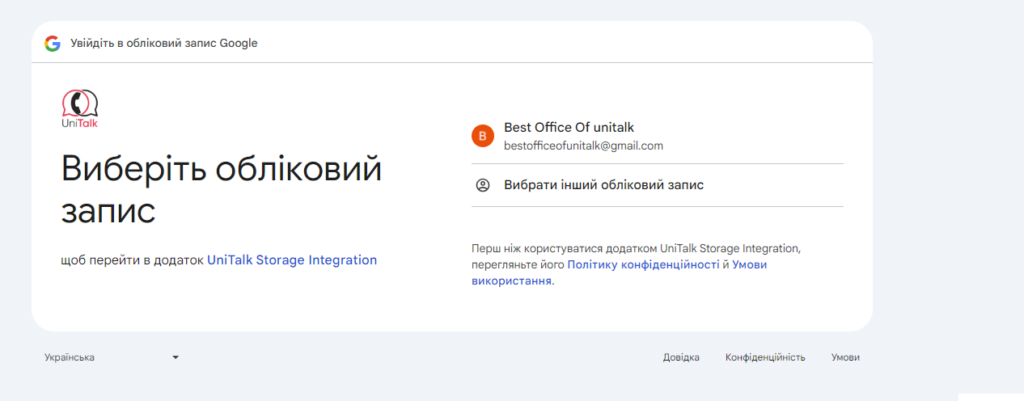Open the 'Довідка' footer link
This screenshot has height=401, width=1024.
click(681, 357)
